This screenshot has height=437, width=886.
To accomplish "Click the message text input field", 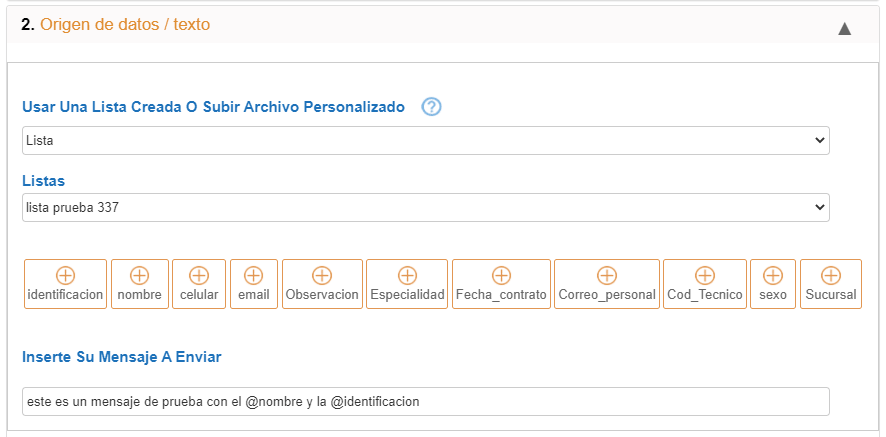I will click(x=425, y=401).
